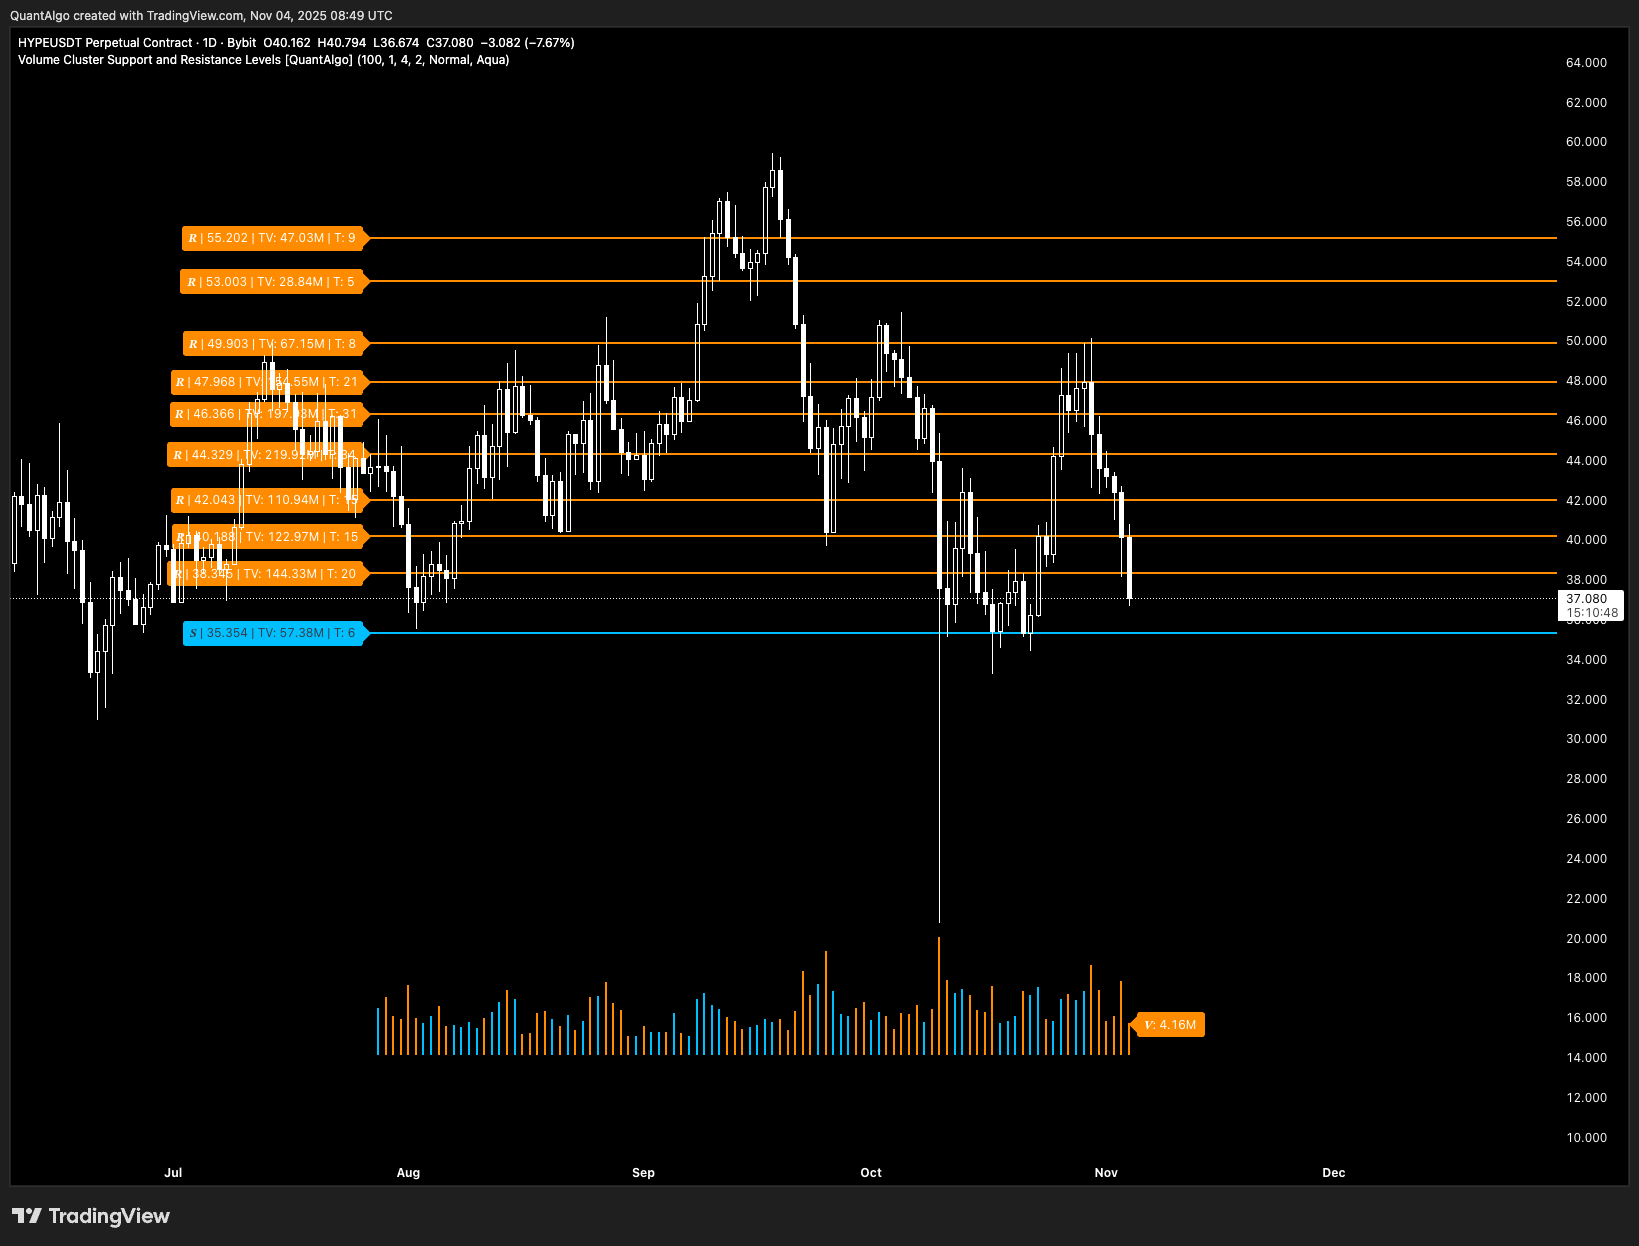The image size is (1639, 1246).
Task: Select the R | 53.003 resistance label
Action: (274, 282)
